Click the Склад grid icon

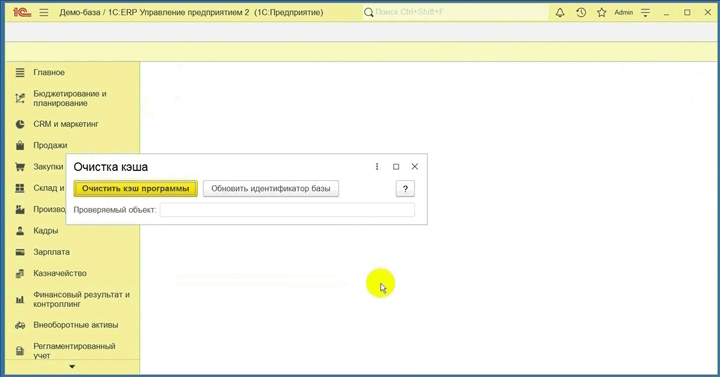point(20,188)
